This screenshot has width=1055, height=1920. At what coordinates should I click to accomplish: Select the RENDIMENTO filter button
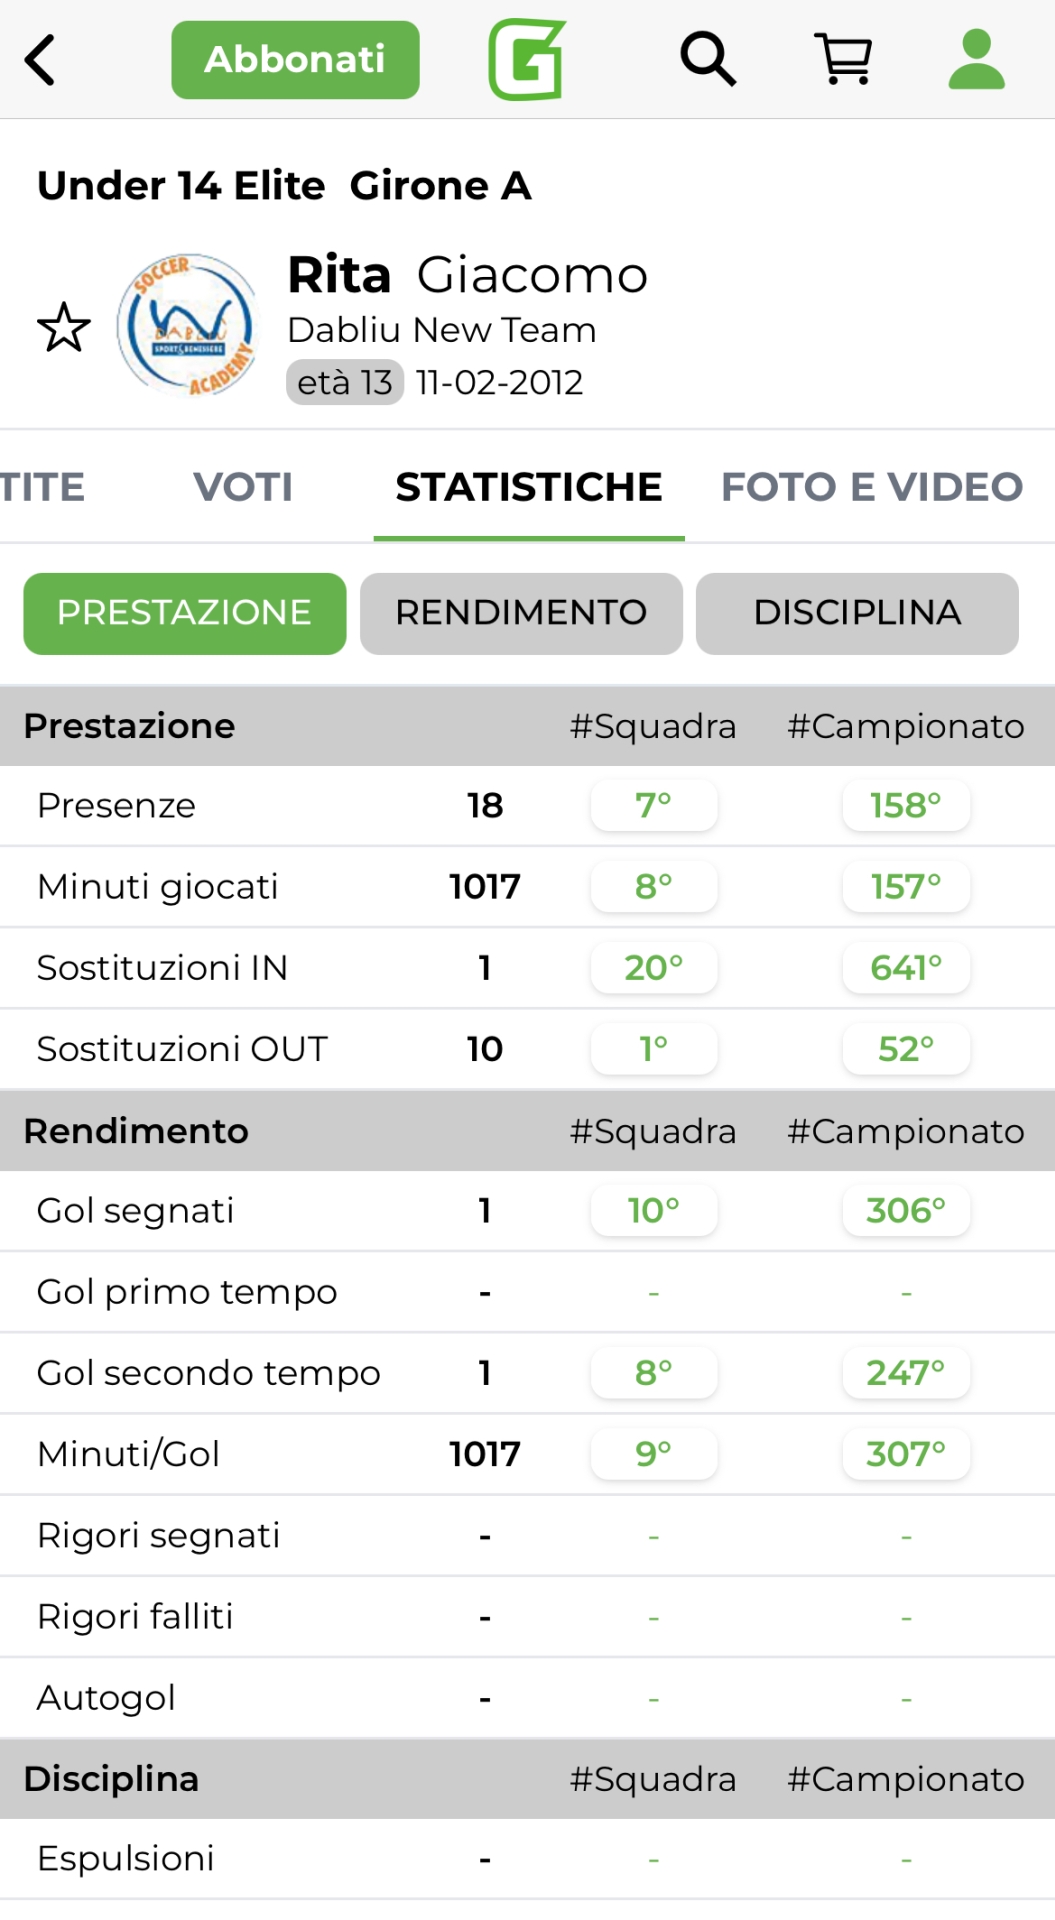521,613
